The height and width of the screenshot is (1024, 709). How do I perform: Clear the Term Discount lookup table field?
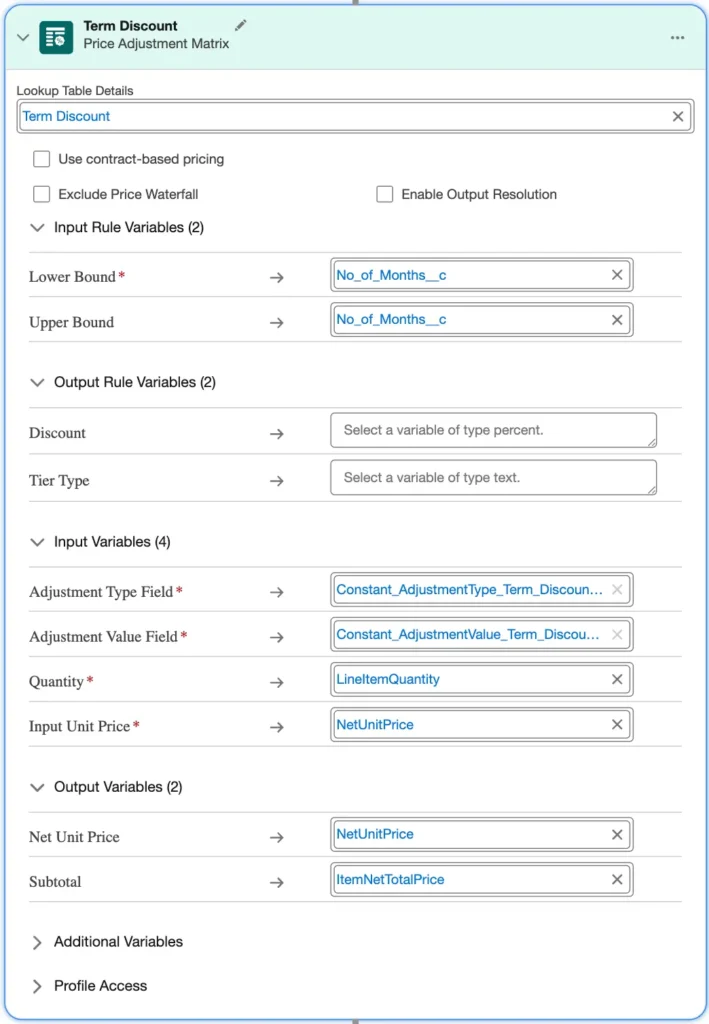678,117
